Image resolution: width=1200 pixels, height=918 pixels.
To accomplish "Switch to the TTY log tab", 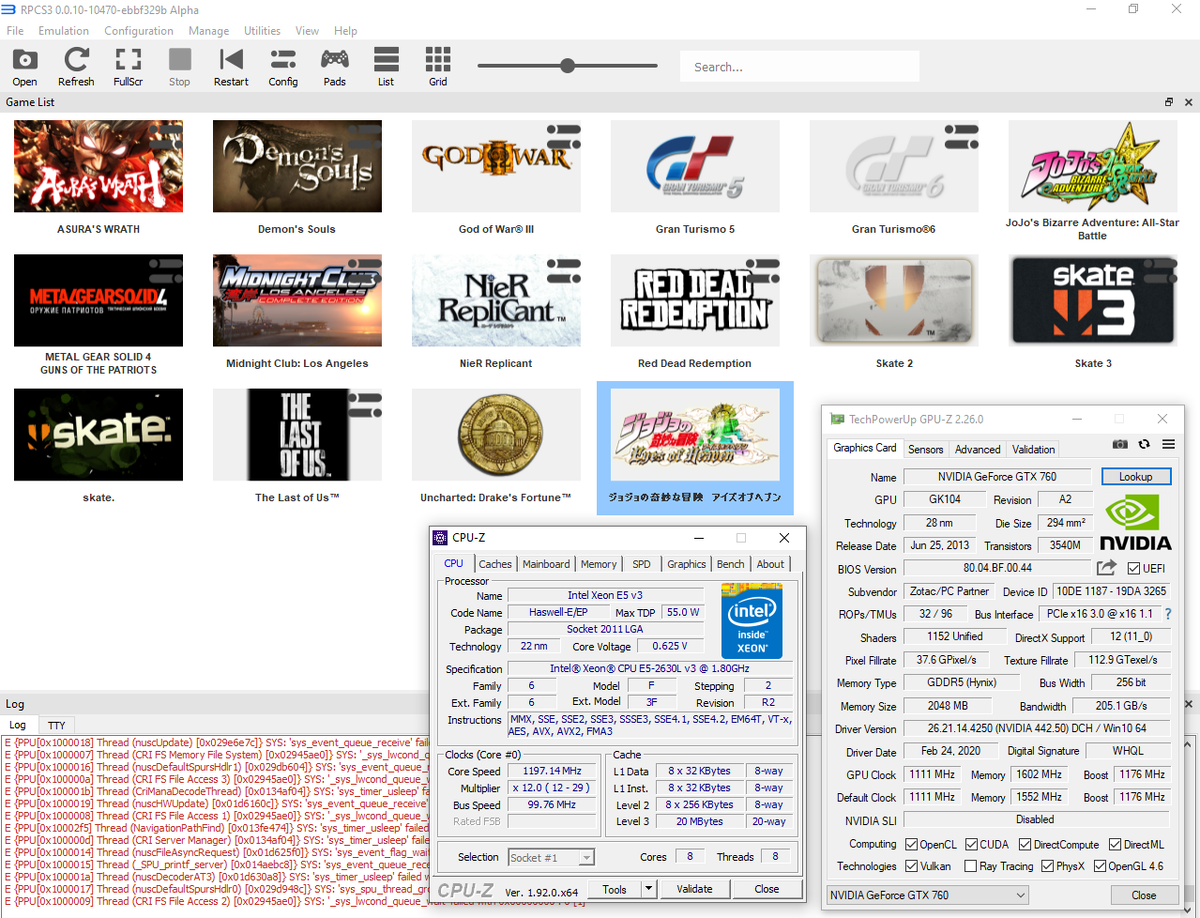I will pyautogui.click(x=57, y=725).
